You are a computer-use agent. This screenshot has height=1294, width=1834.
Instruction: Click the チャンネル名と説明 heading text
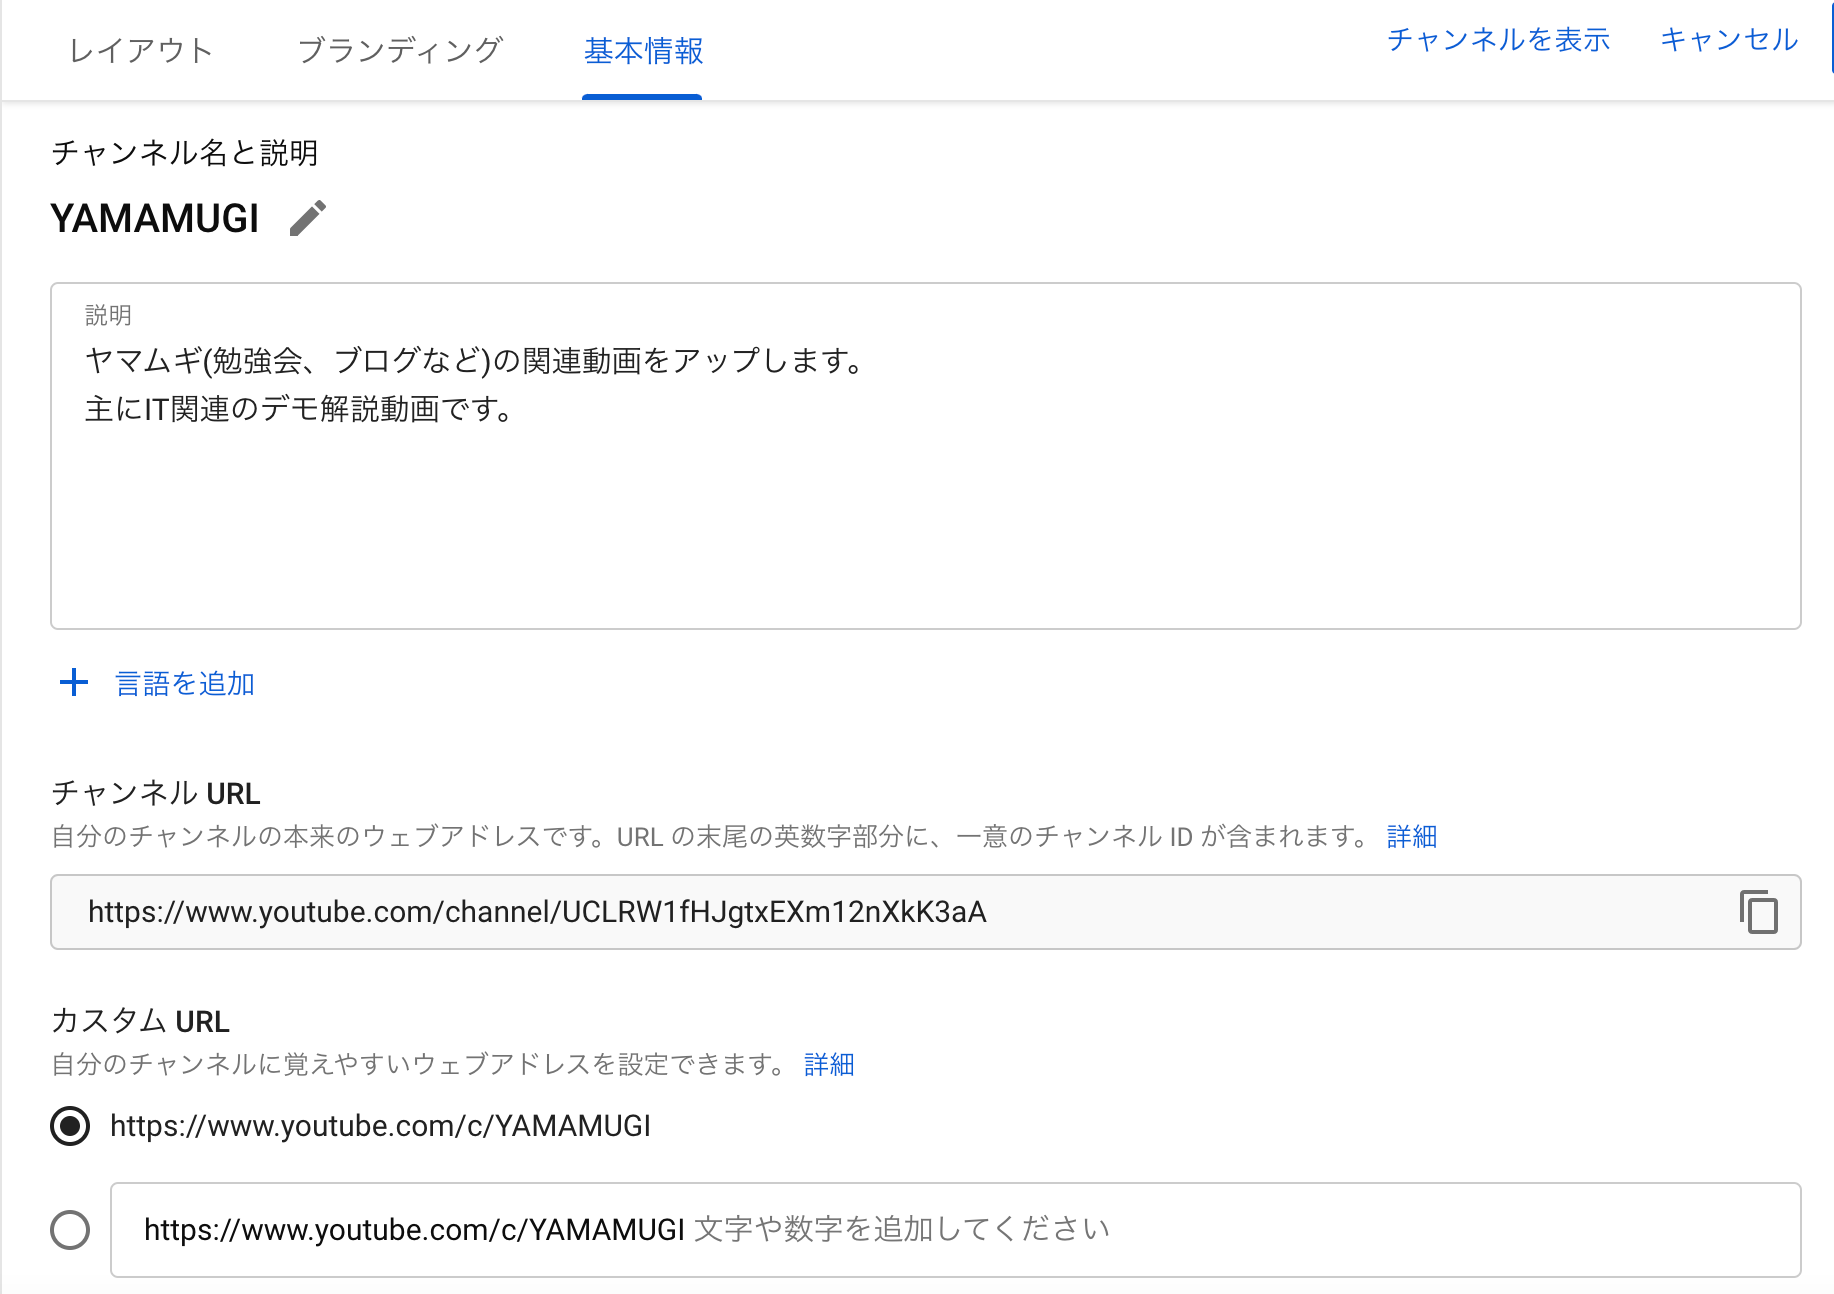pos(185,153)
